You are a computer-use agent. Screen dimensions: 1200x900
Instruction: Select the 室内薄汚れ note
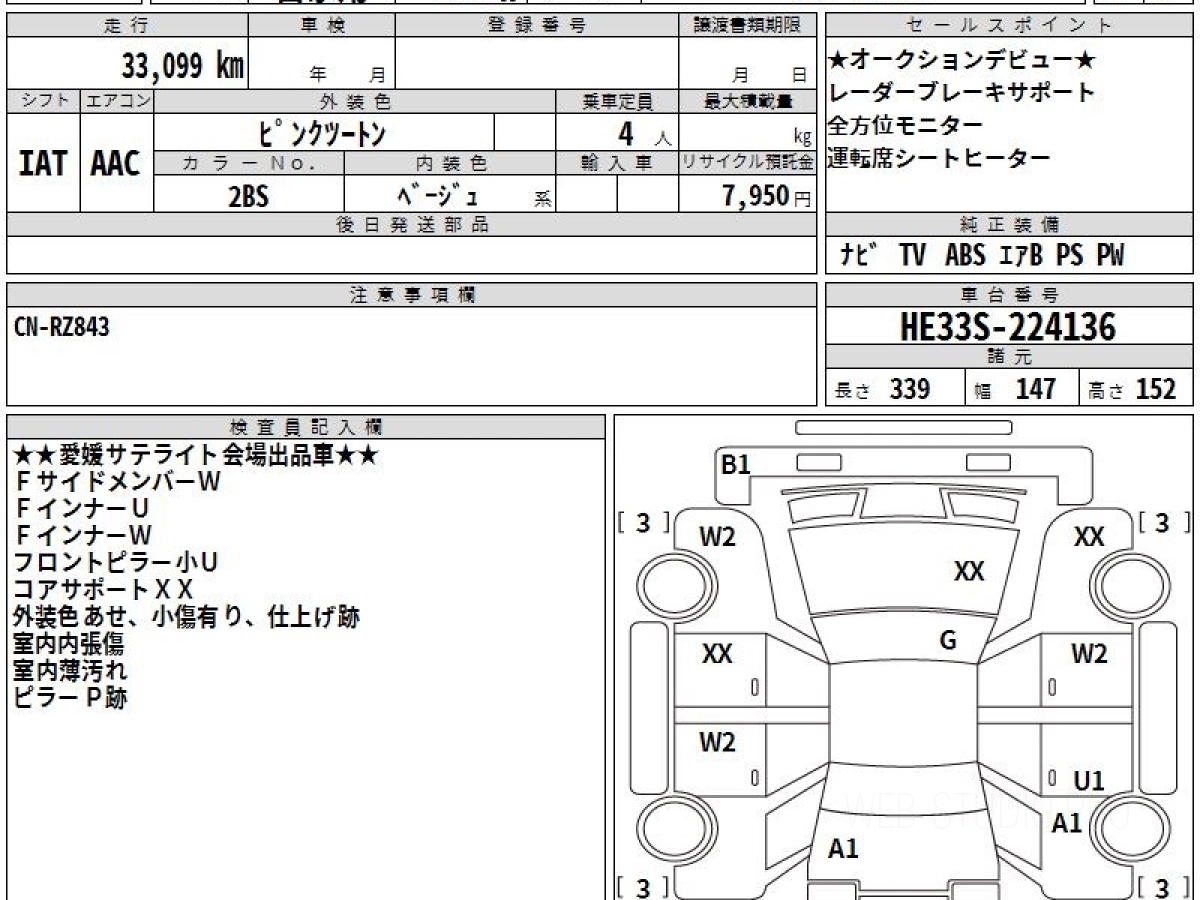point(70,670)
